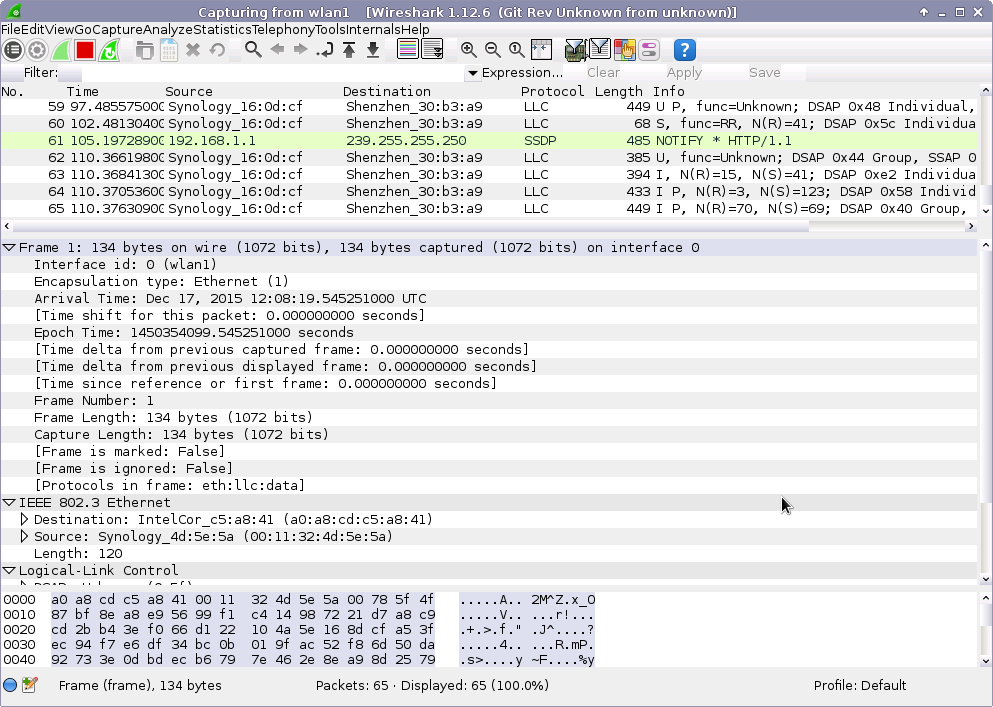Reset zoom to normal size

pyautogui.click(x=516, y=50)
